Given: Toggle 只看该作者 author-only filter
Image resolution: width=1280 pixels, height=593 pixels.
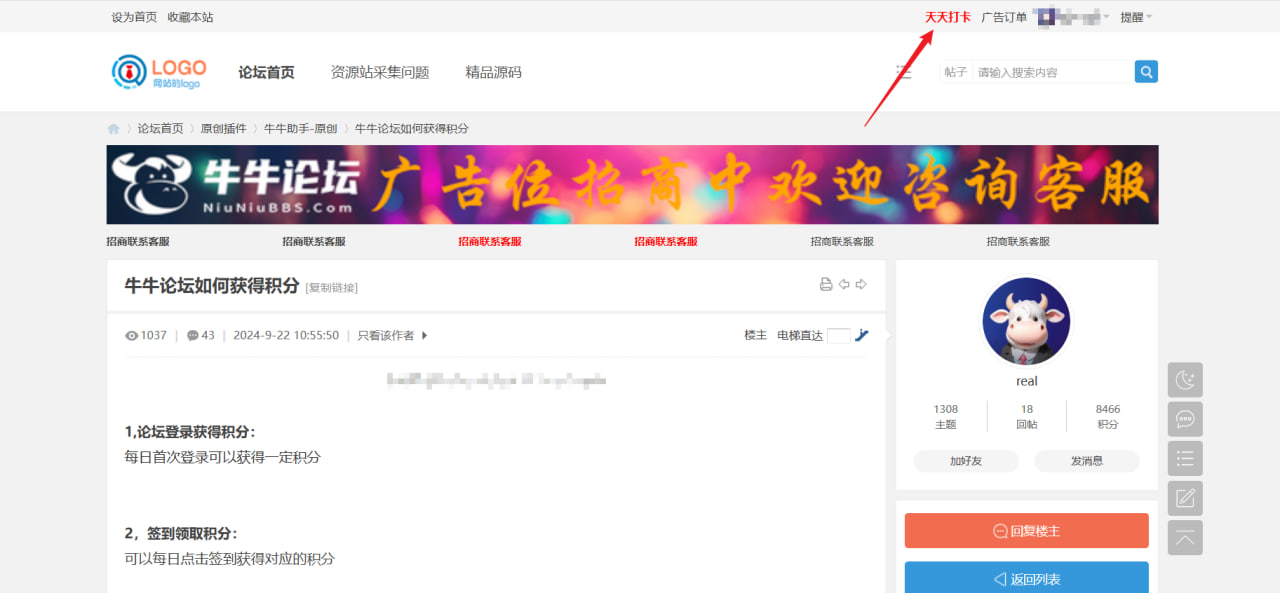Looking at the screenshot, I should (392, 336).
